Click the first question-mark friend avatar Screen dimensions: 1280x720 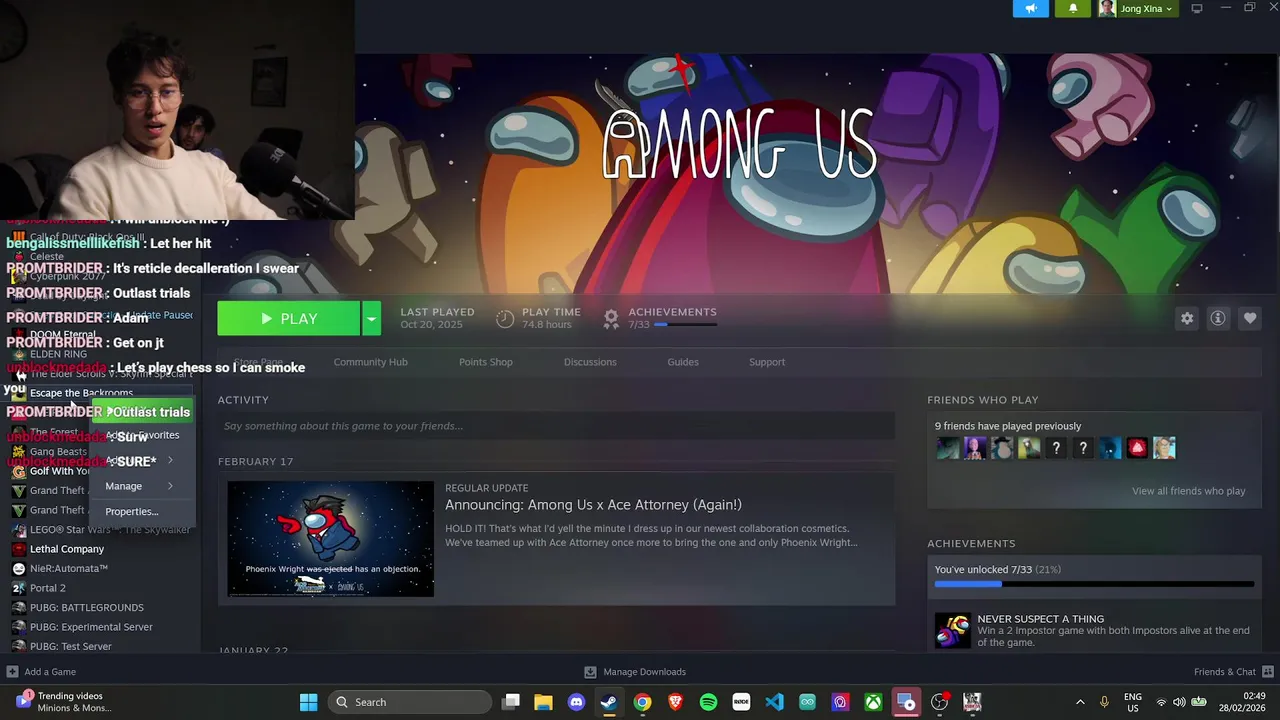pos(1056,448)
